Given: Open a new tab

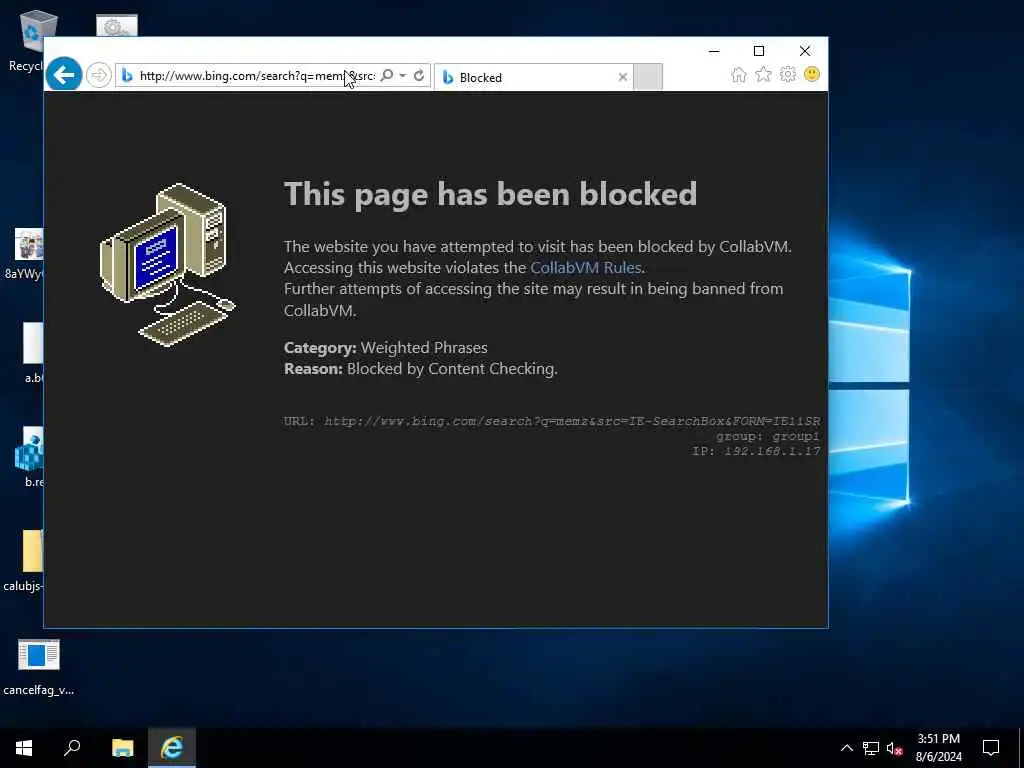Looking at the screenshot, I should tap(648, 77).
